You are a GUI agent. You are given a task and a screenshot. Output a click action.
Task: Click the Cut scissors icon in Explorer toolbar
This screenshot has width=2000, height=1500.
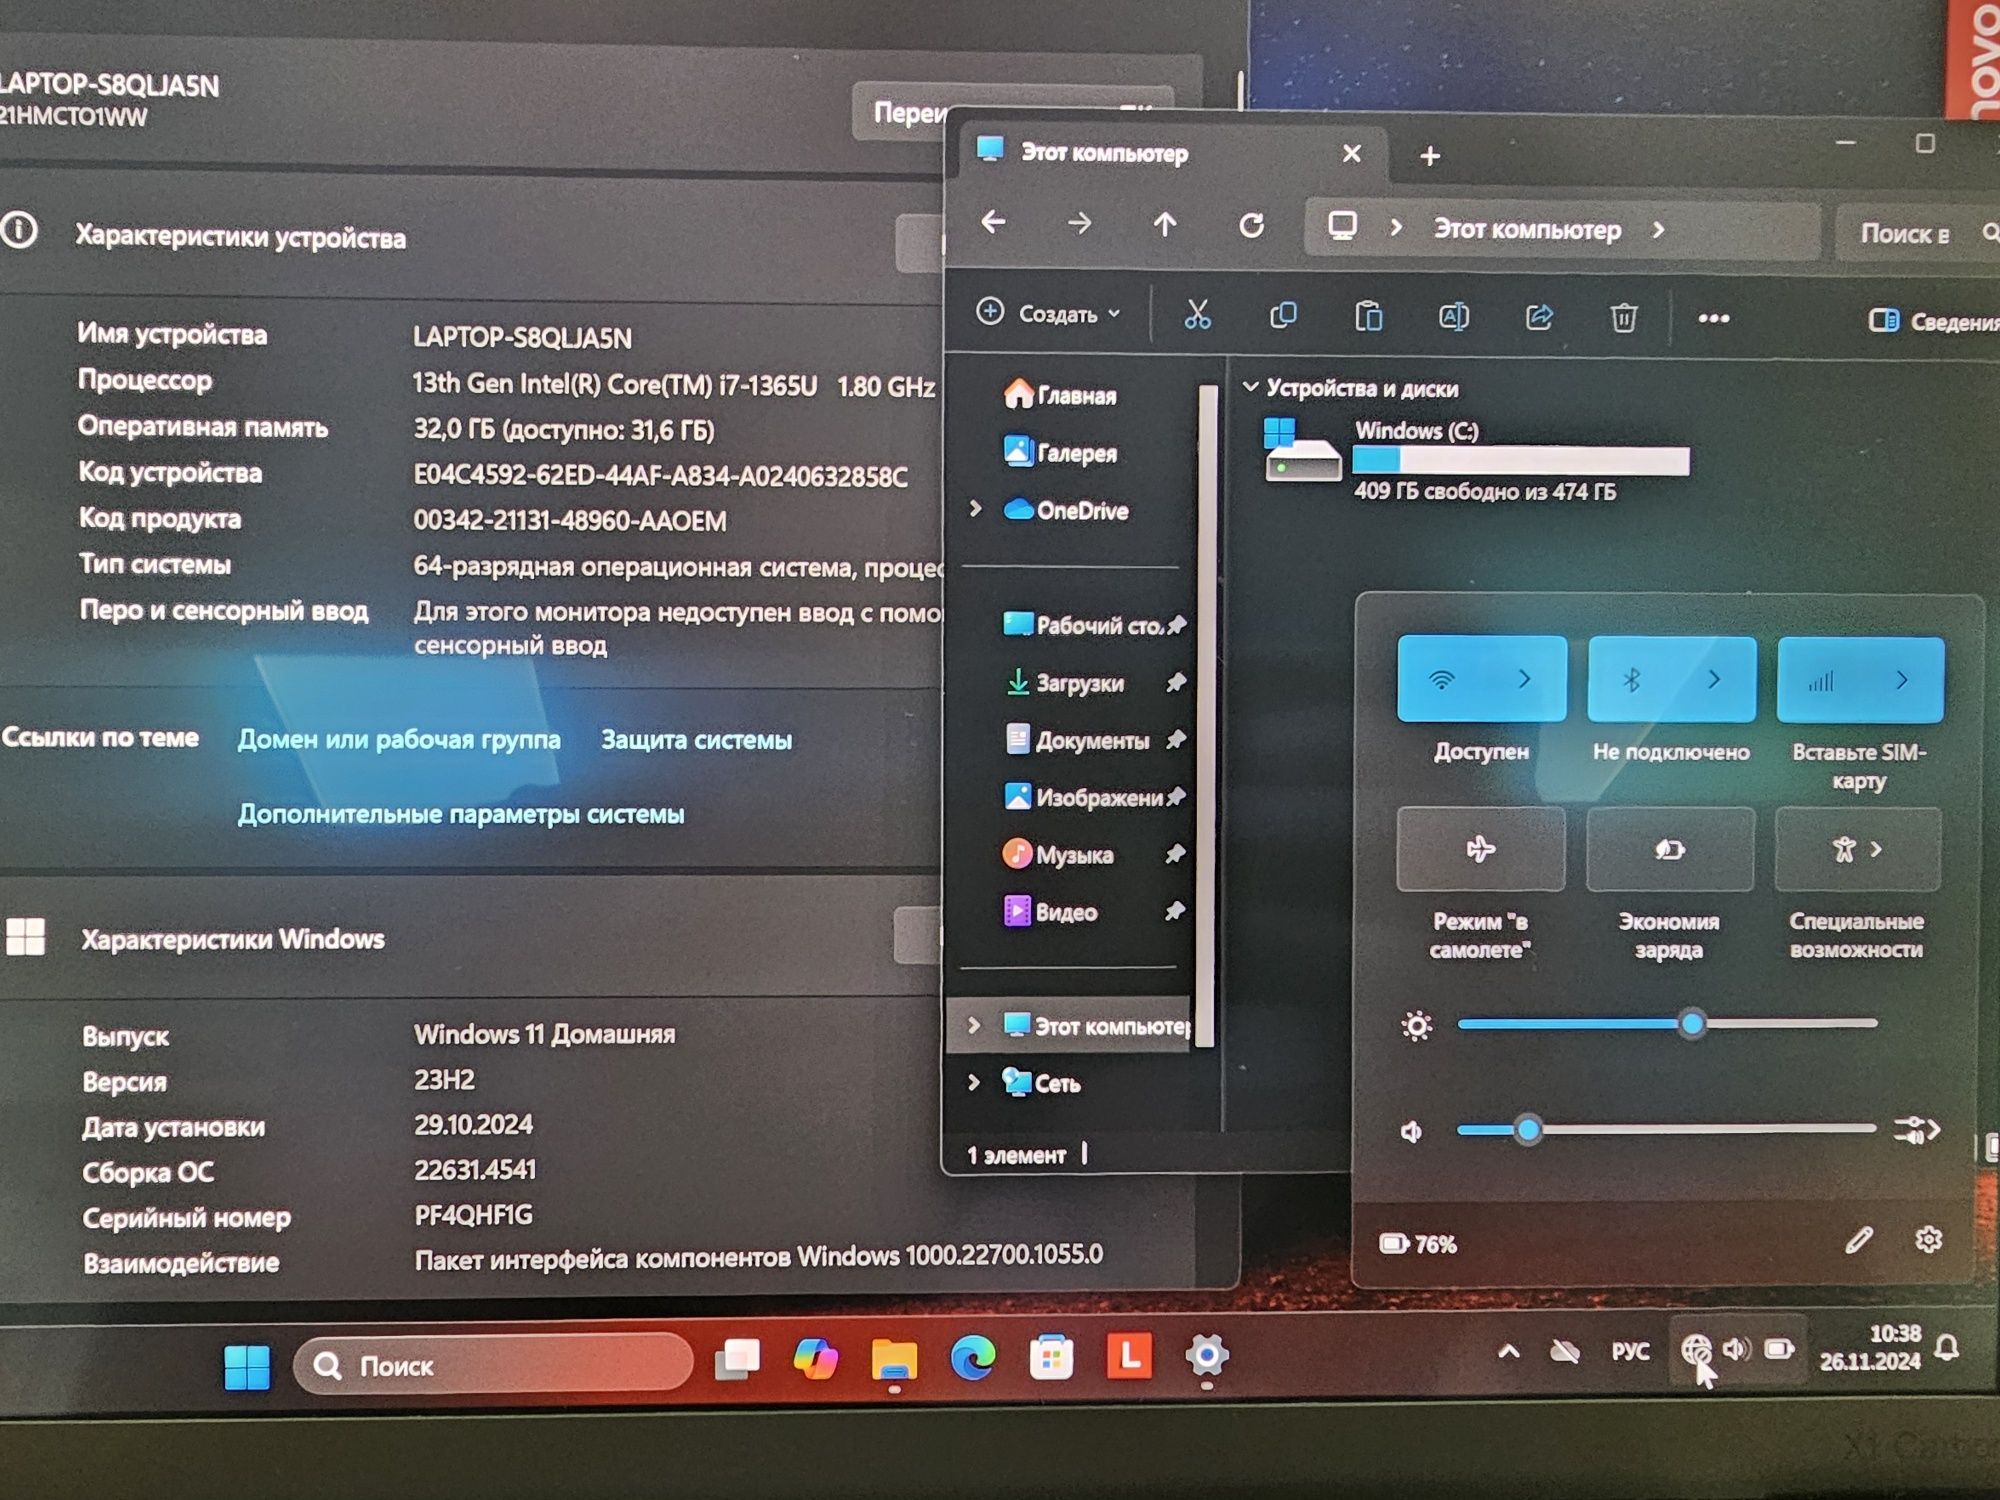(1197, 315)
